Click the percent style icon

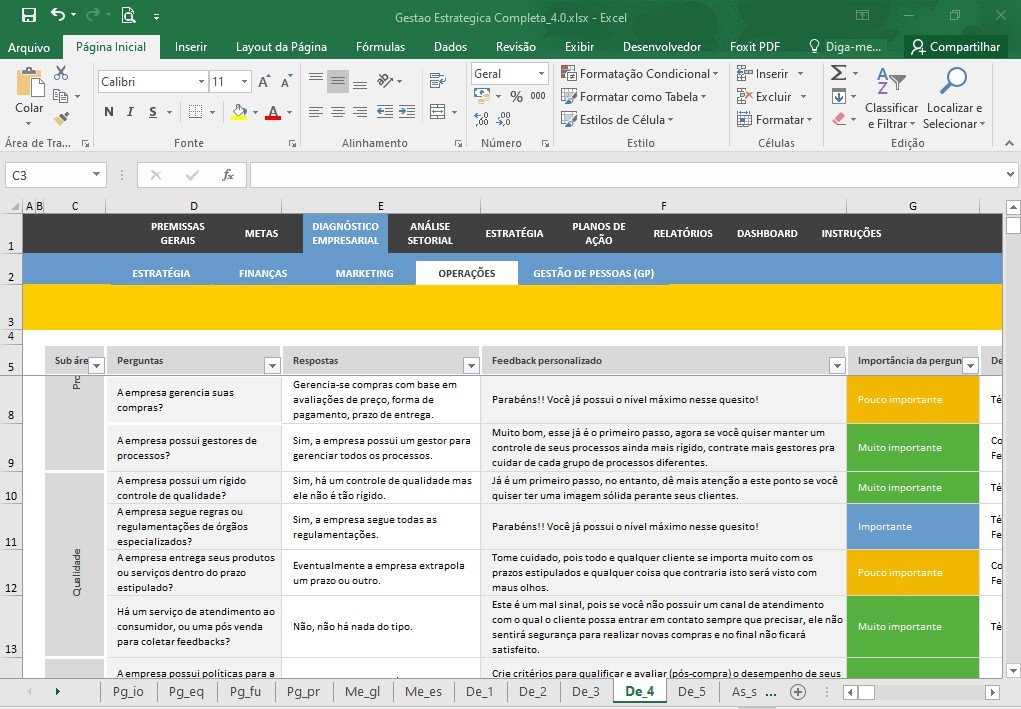pyautogui.click(x=516, y=96)
